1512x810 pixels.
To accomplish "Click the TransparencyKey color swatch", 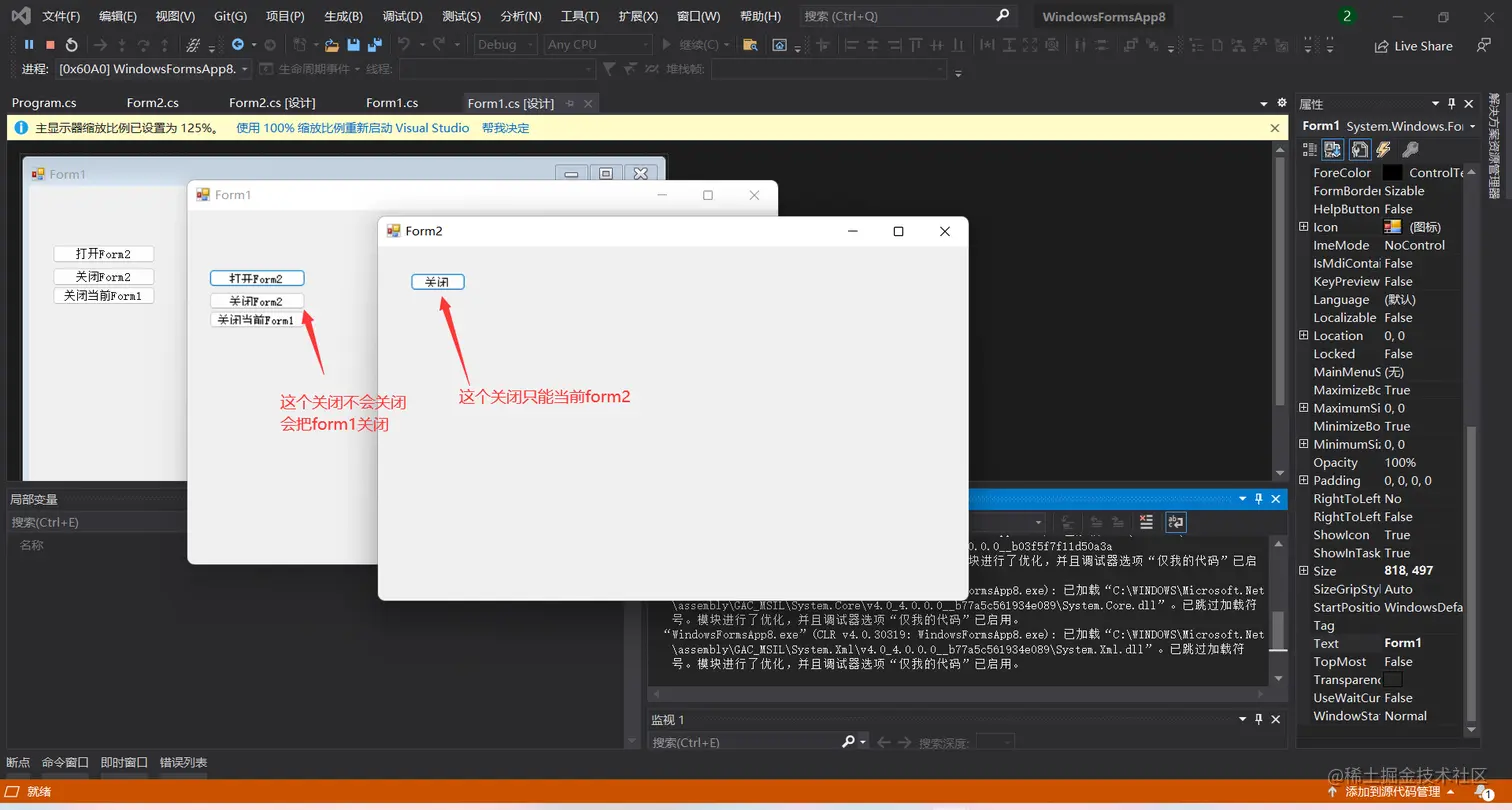I will coord(1393,680).
